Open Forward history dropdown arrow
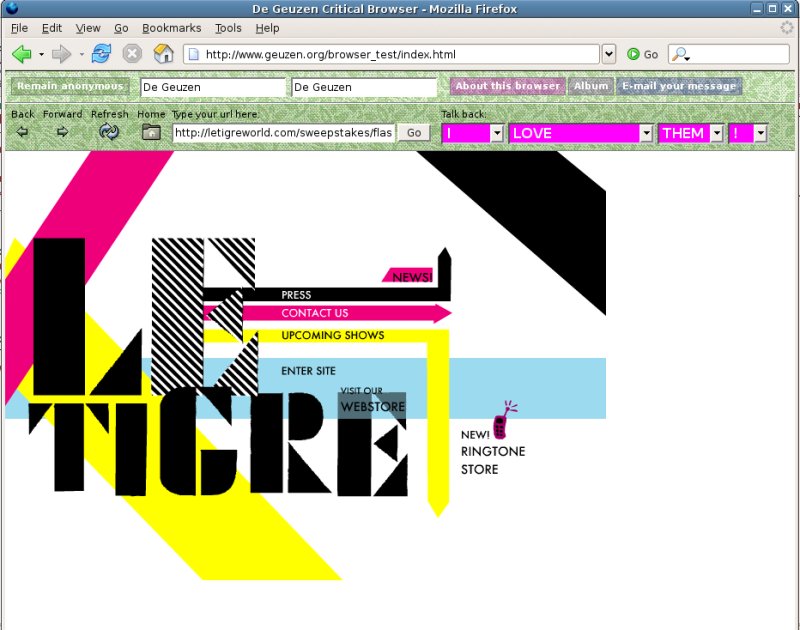 [x=81, y=54]
